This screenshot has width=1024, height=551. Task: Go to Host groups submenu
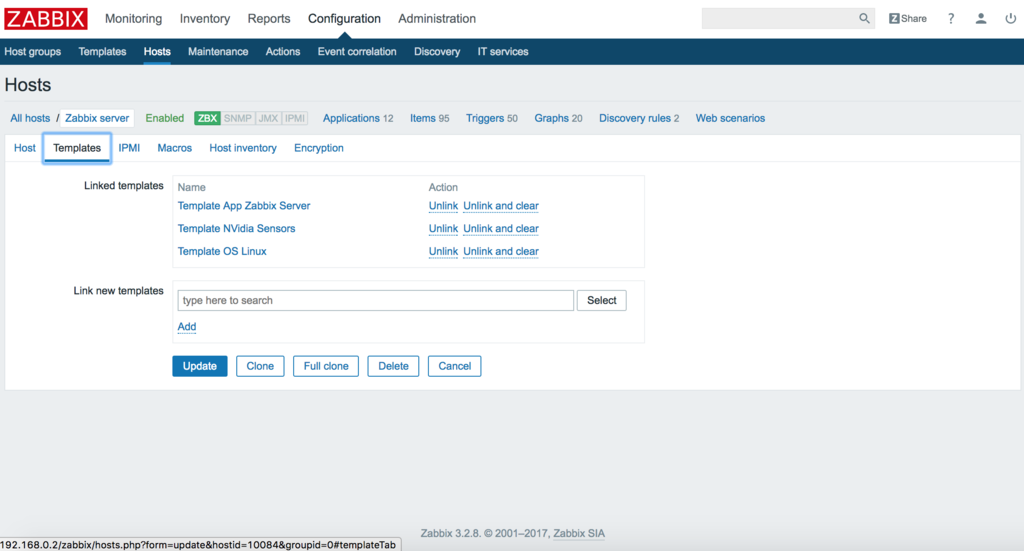point(33,52)
